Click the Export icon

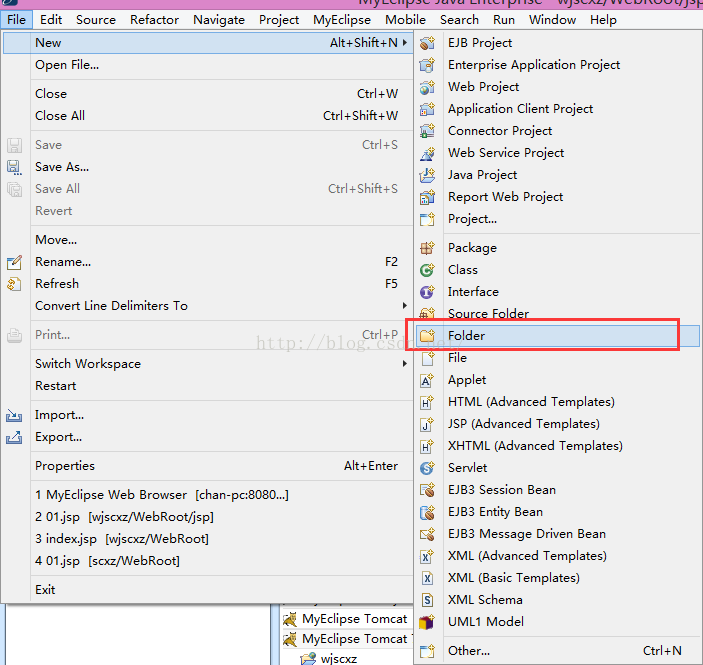pos(14,437)
